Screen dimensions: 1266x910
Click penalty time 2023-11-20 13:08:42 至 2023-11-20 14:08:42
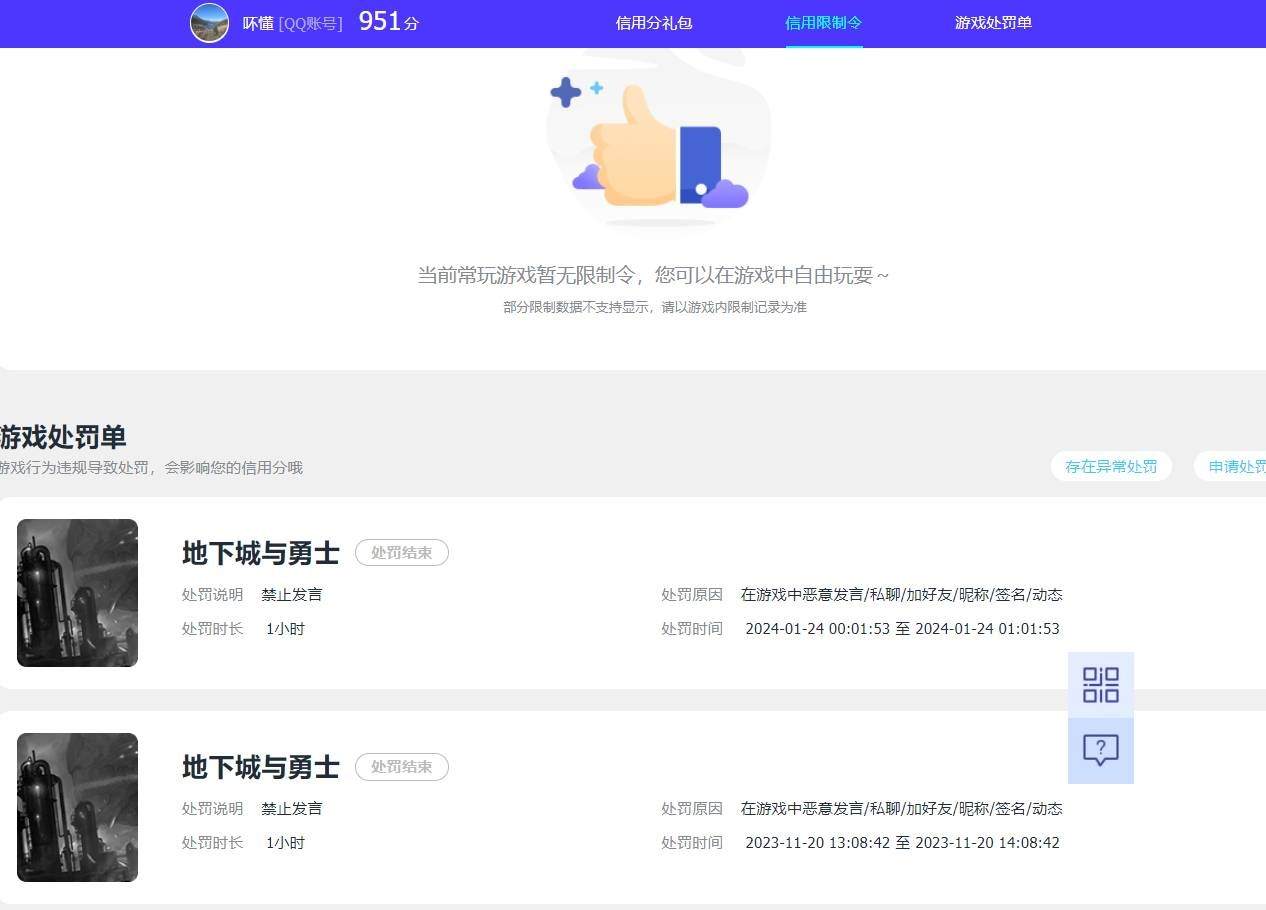click(x=902, y=843)
